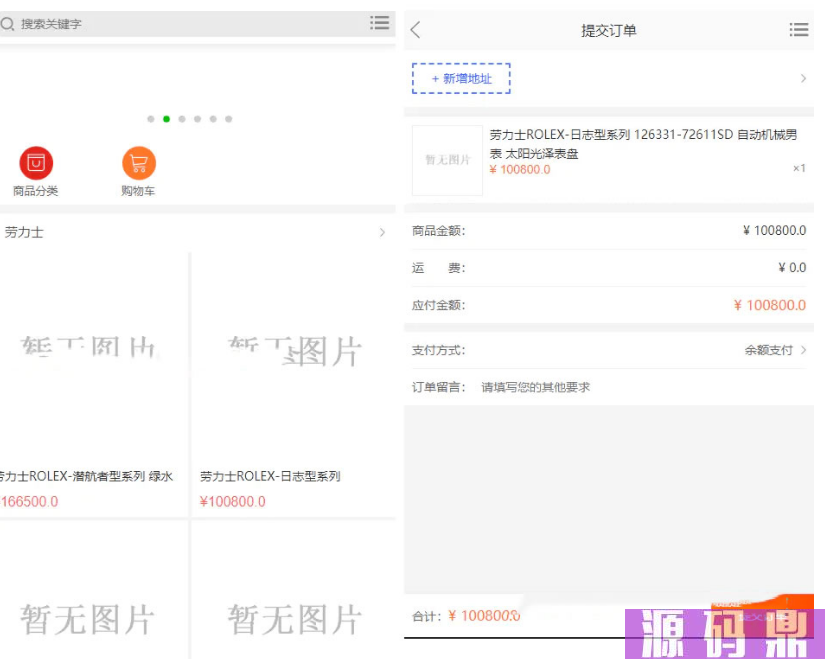Expand address row chevron arrow
Image resolution: width=825 pixels, height=659 pixels.
(x=803, y=78)
